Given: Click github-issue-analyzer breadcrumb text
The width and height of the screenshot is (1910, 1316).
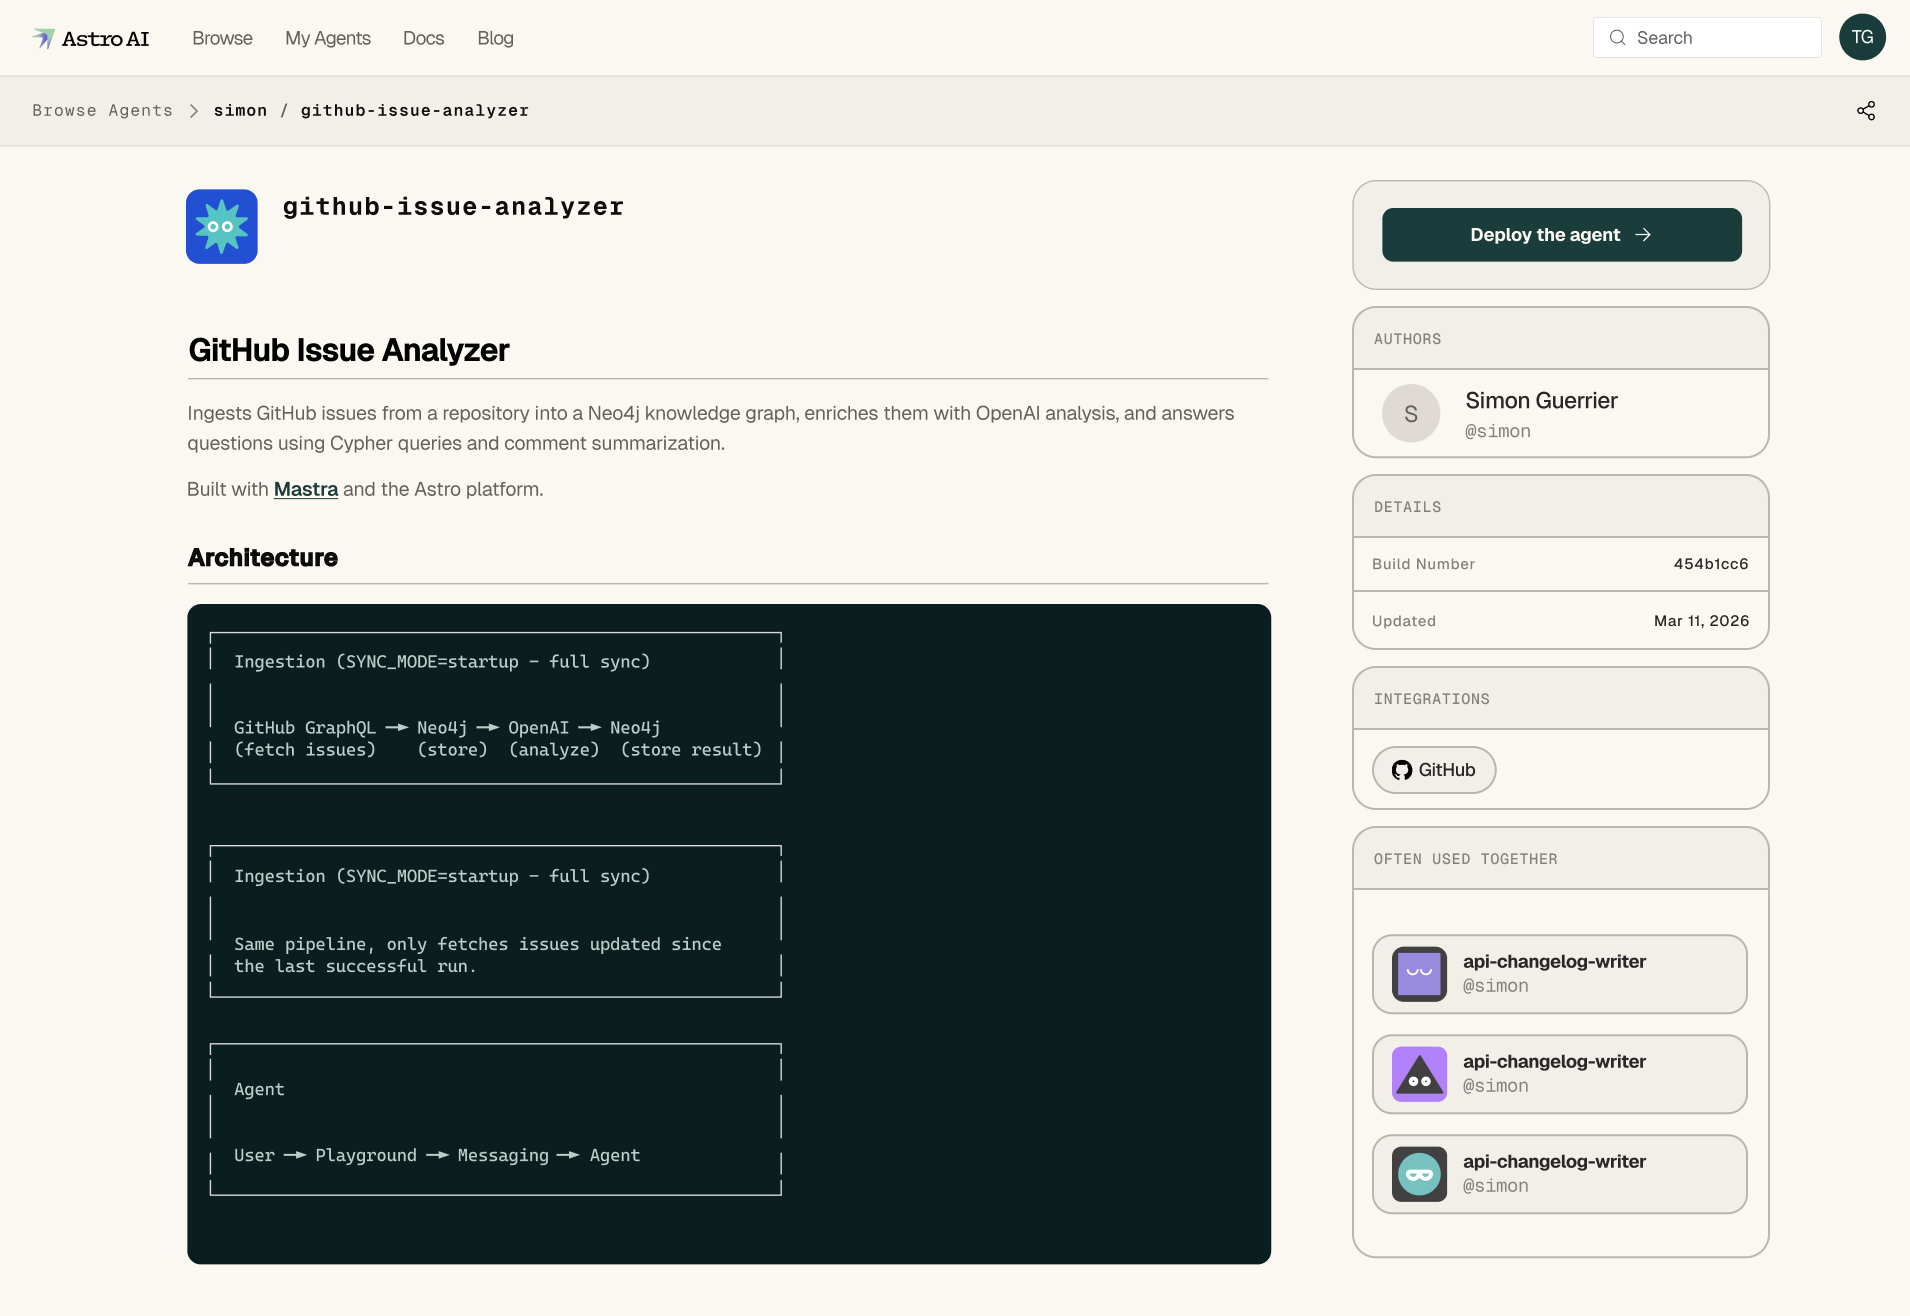Looking at the screenshot, I should (x=415, y=111).
